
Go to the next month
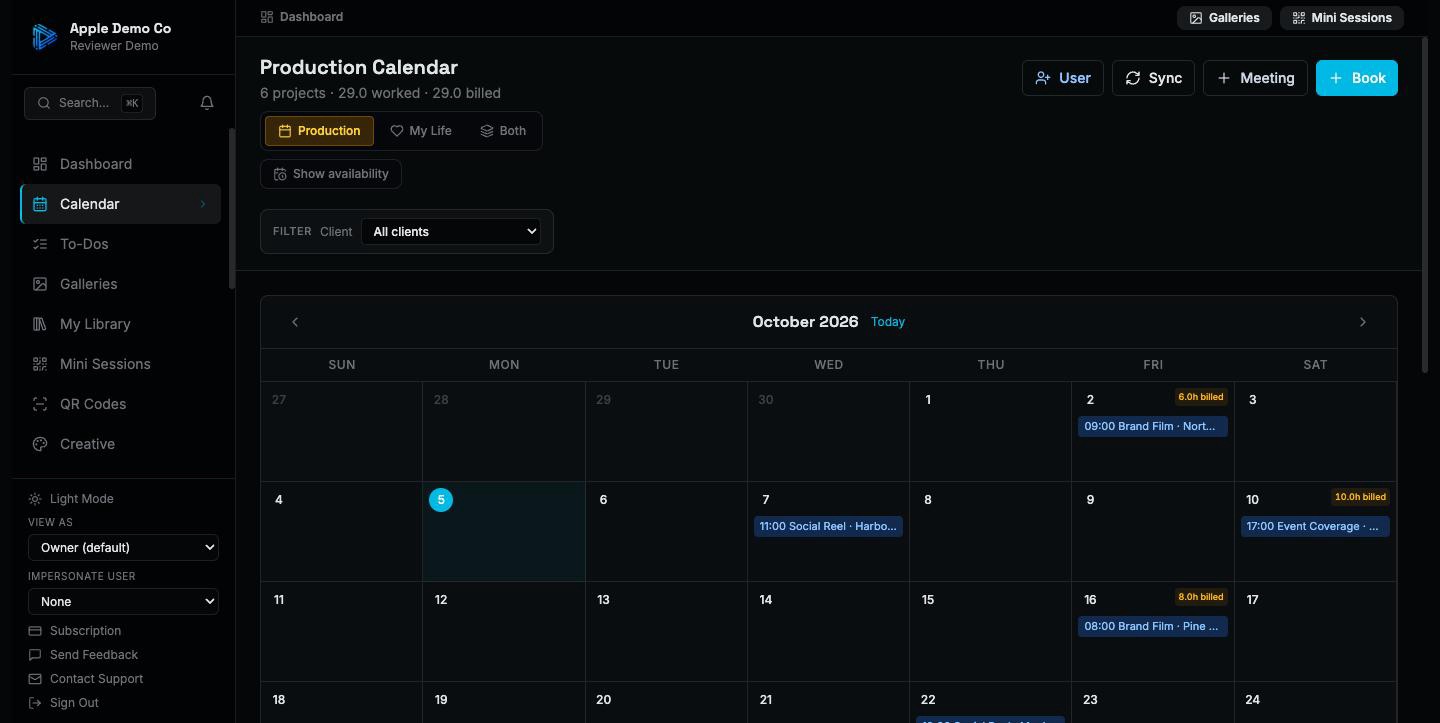(x=1362, y=322)
